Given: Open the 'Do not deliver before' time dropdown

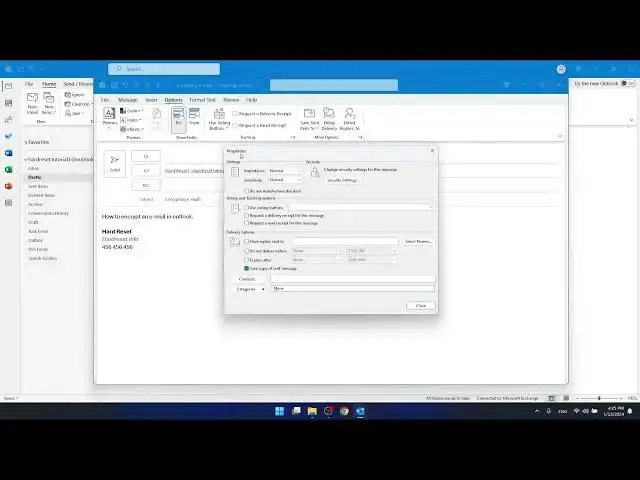Looking at the screenshot, I should tap(394, 251).
